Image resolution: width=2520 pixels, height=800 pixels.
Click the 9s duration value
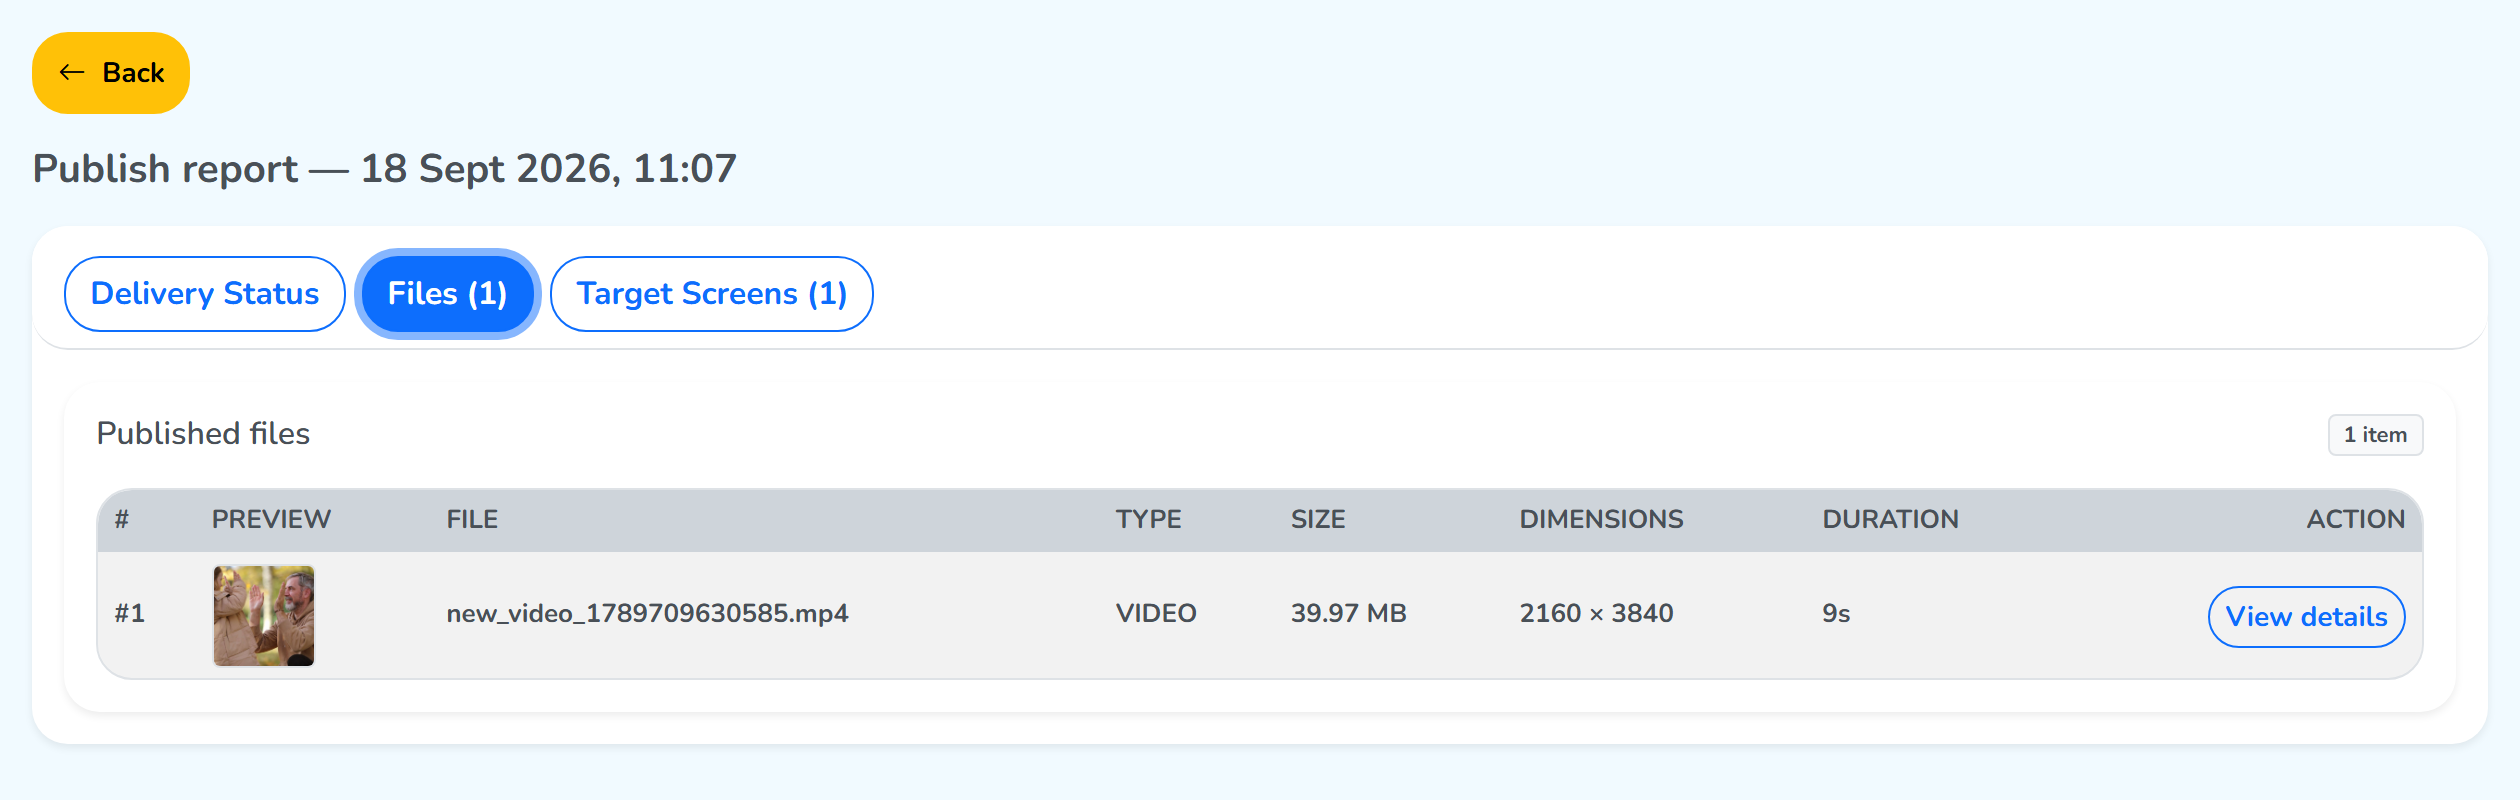pos(1836,613)
